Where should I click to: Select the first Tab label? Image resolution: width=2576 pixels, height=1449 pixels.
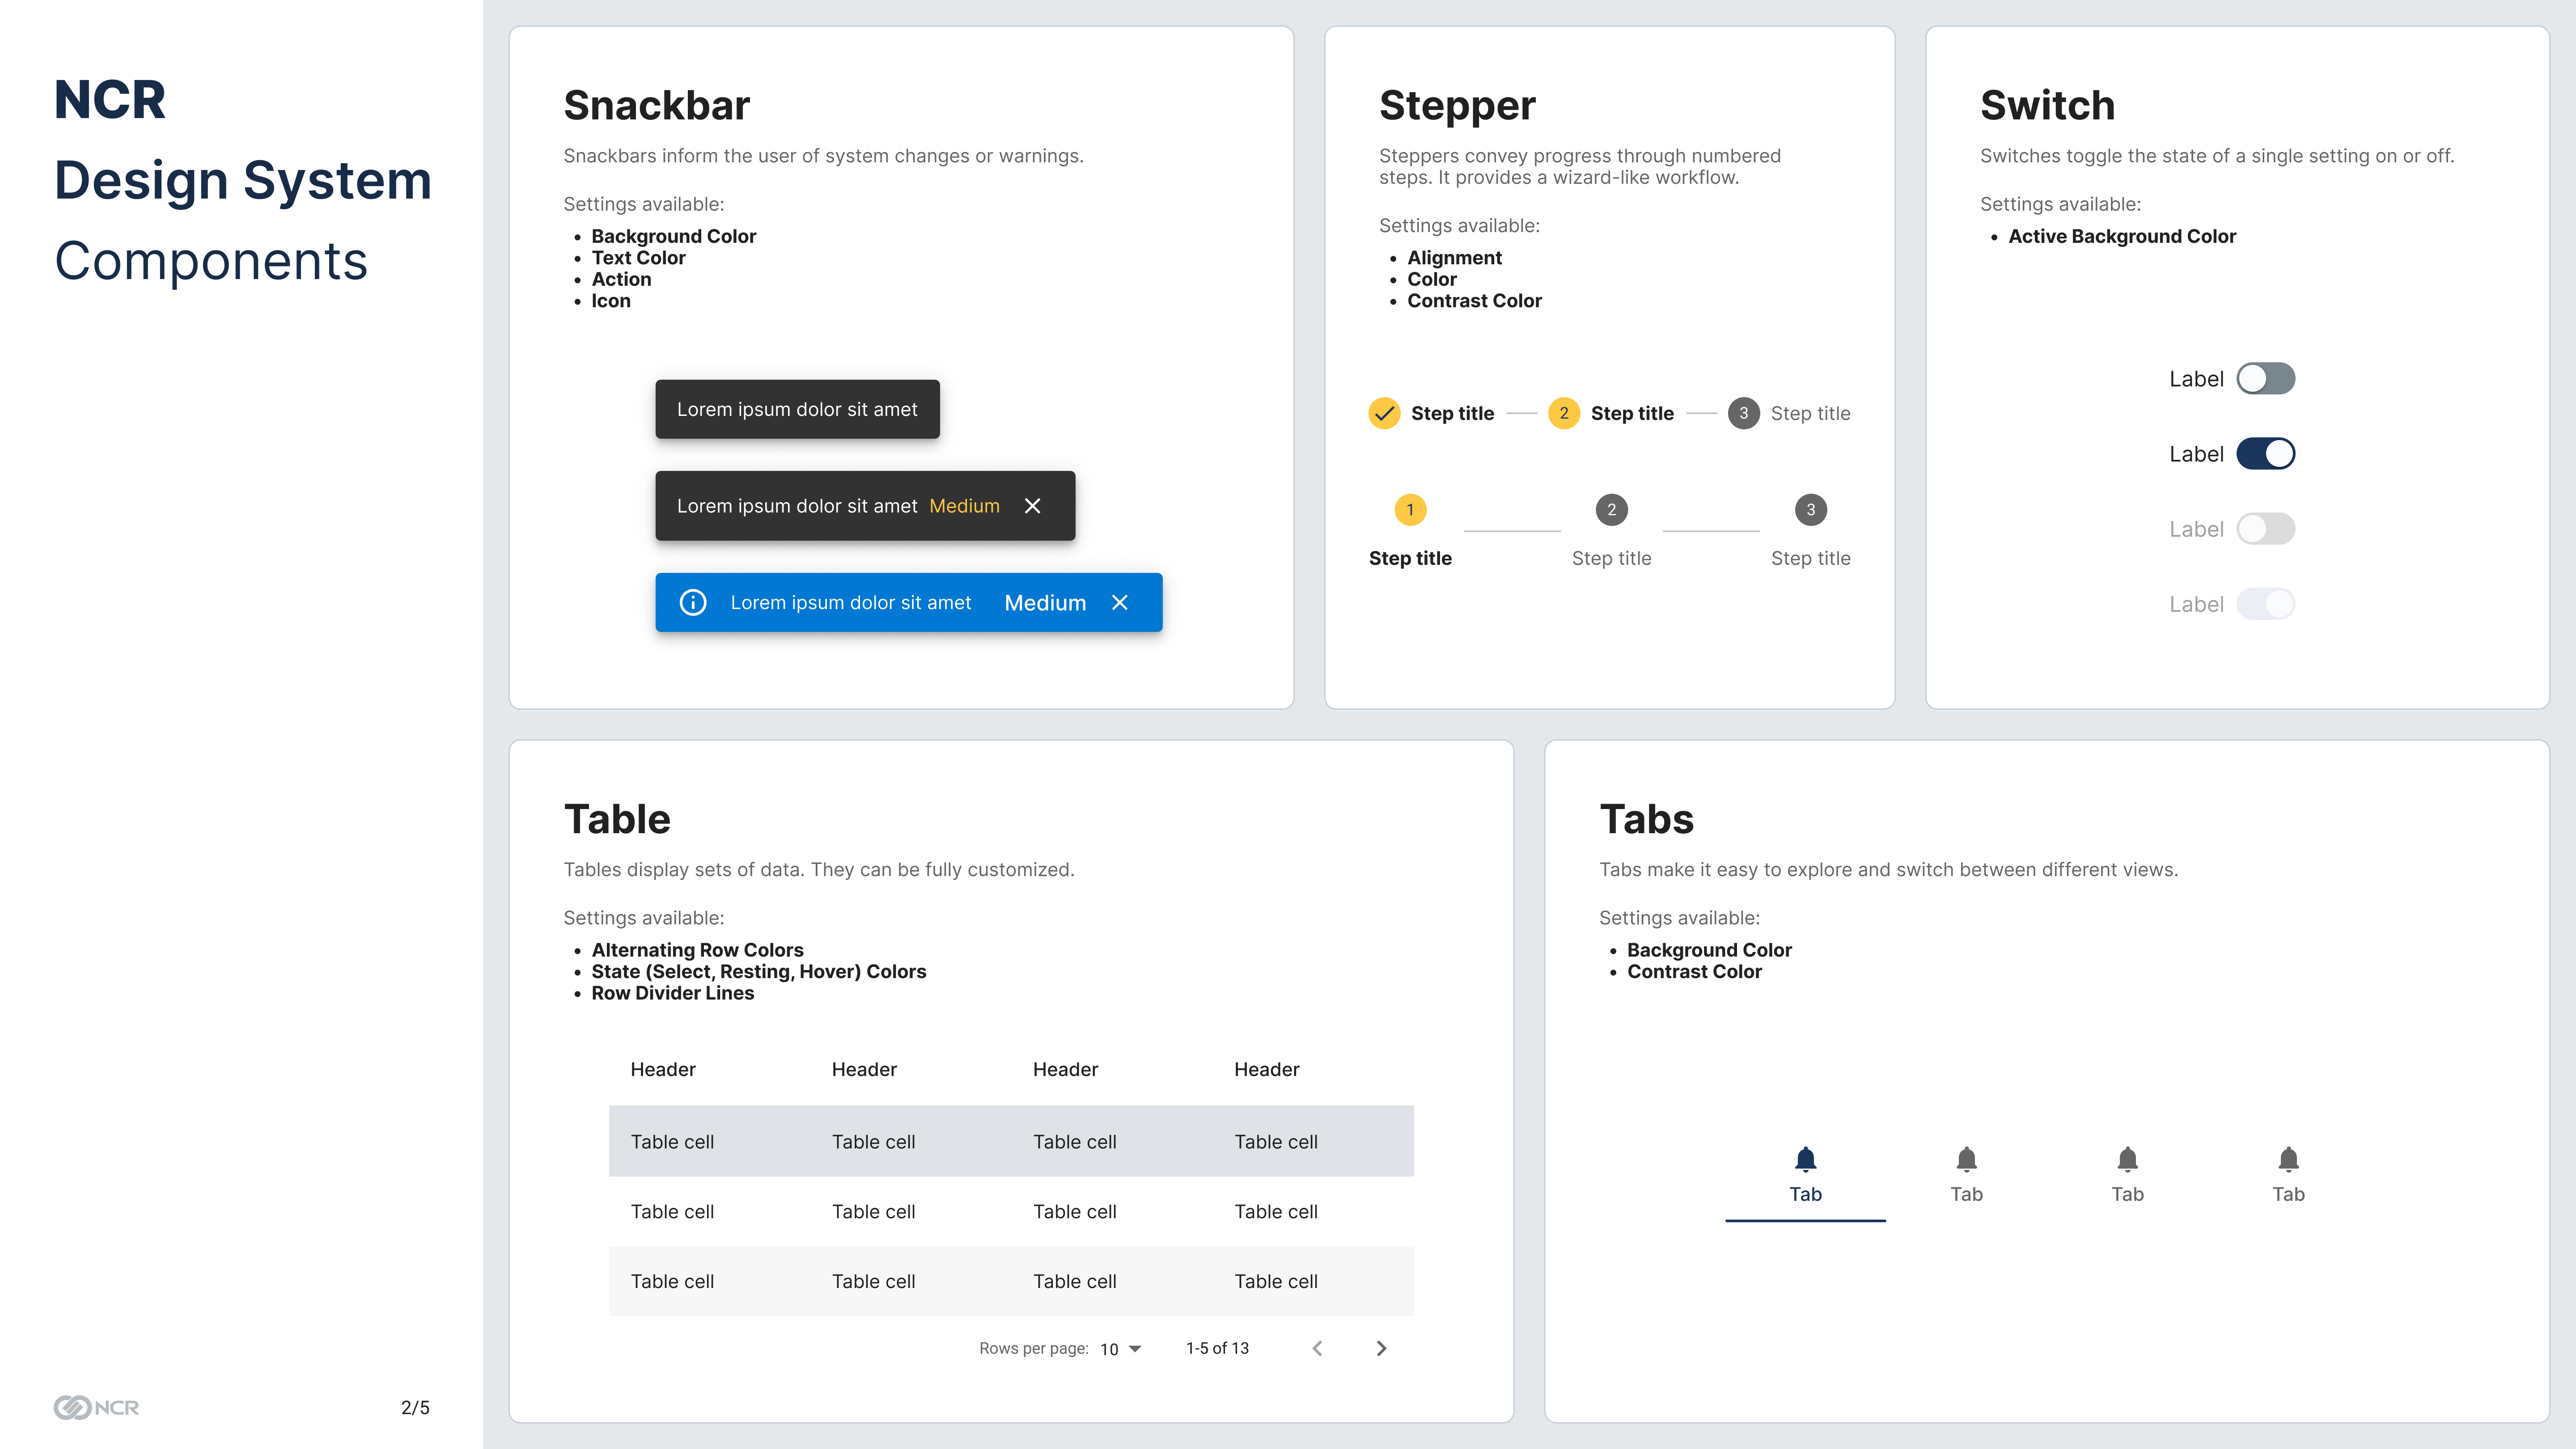click(1805, 1194)
